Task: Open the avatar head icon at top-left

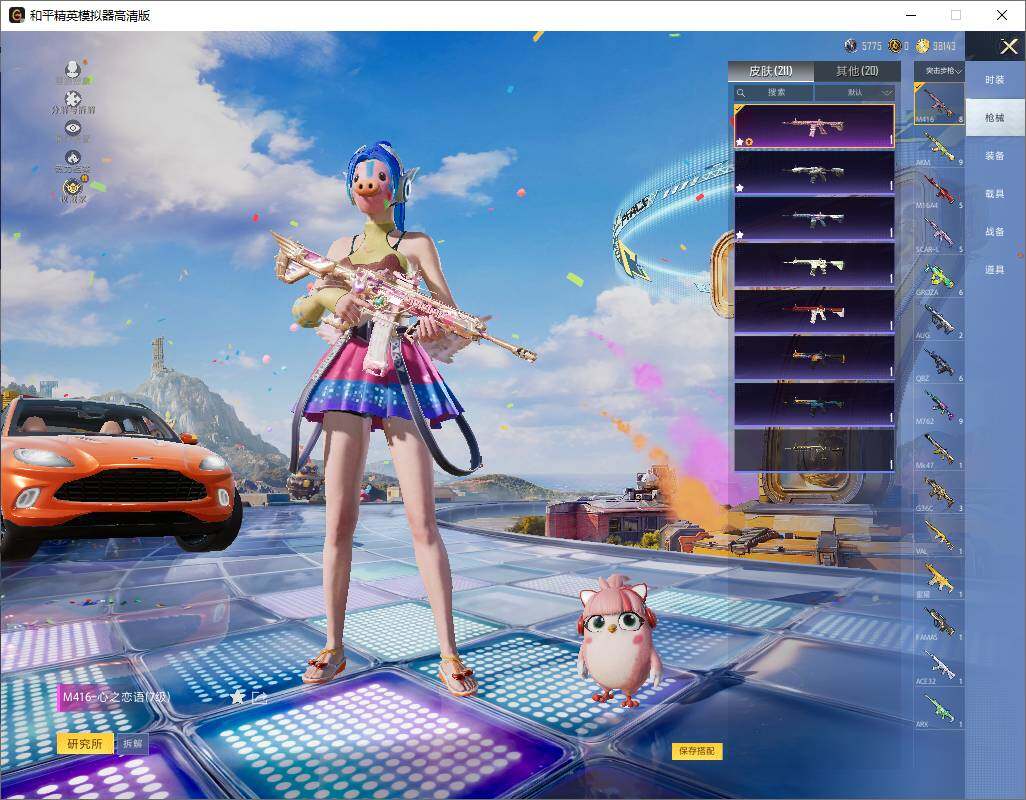Action: click(x=73, y=68)
